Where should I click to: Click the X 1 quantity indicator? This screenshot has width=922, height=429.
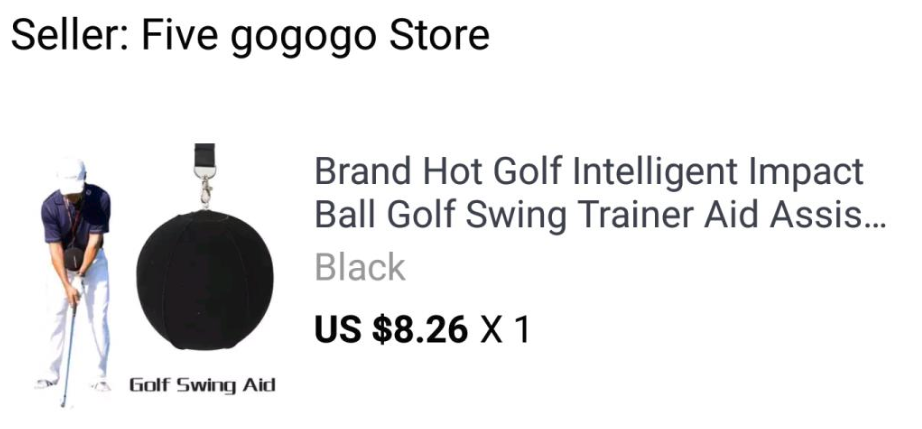[505, 330]
